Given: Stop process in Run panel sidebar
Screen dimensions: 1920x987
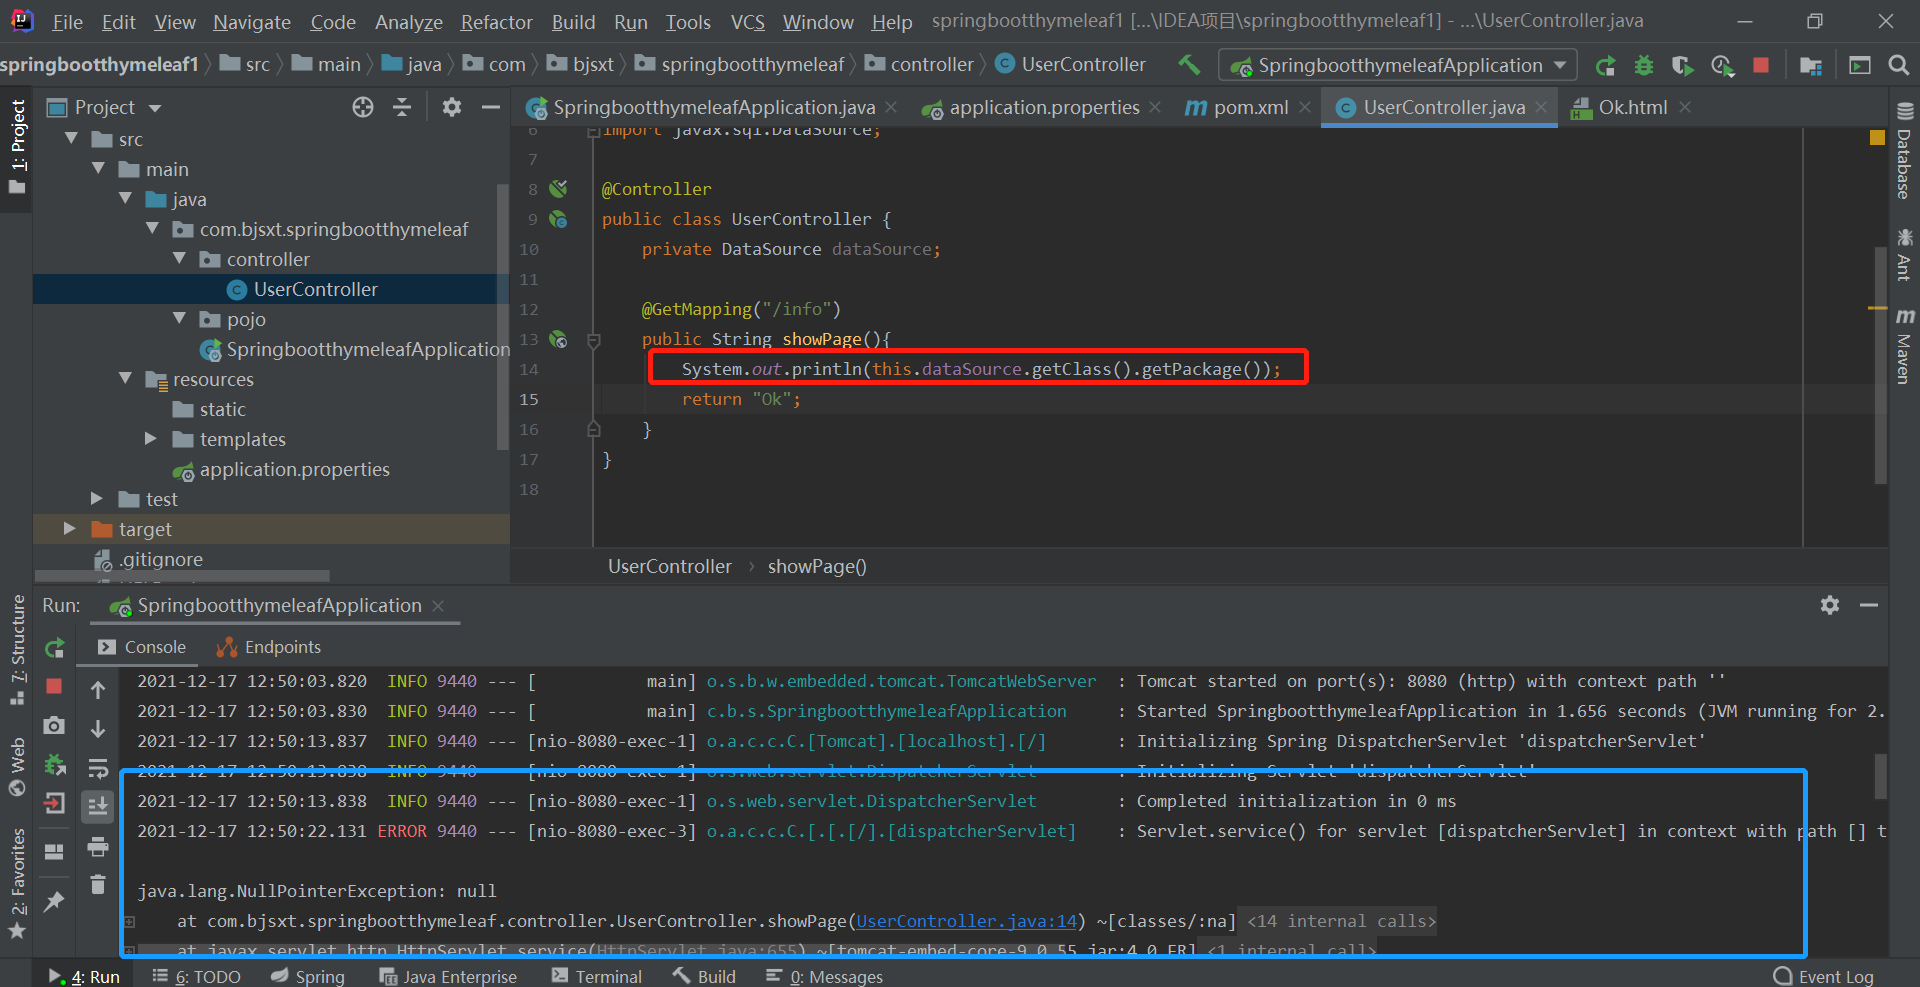Looking at the screenshot, I should tap(54, 686).
